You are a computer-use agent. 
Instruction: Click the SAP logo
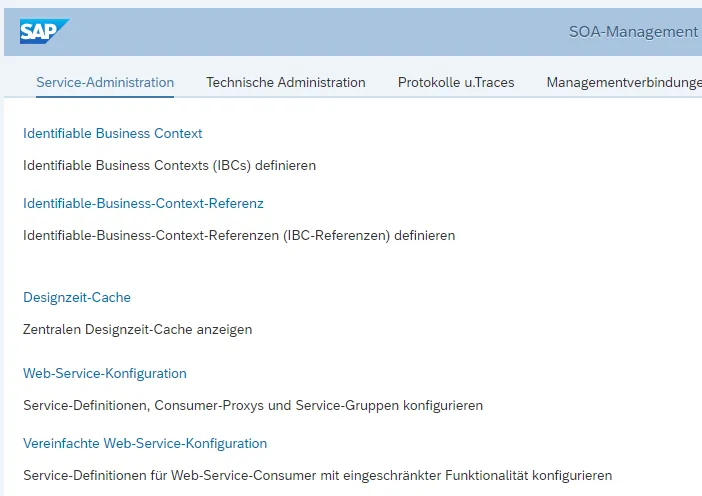tap(44, 32)
